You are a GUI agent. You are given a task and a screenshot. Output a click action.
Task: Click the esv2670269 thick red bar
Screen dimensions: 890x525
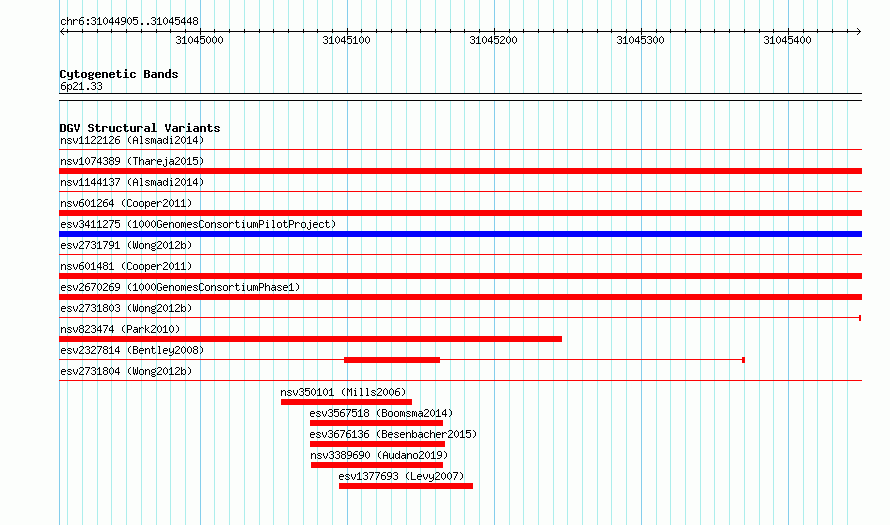coord(460,297)
